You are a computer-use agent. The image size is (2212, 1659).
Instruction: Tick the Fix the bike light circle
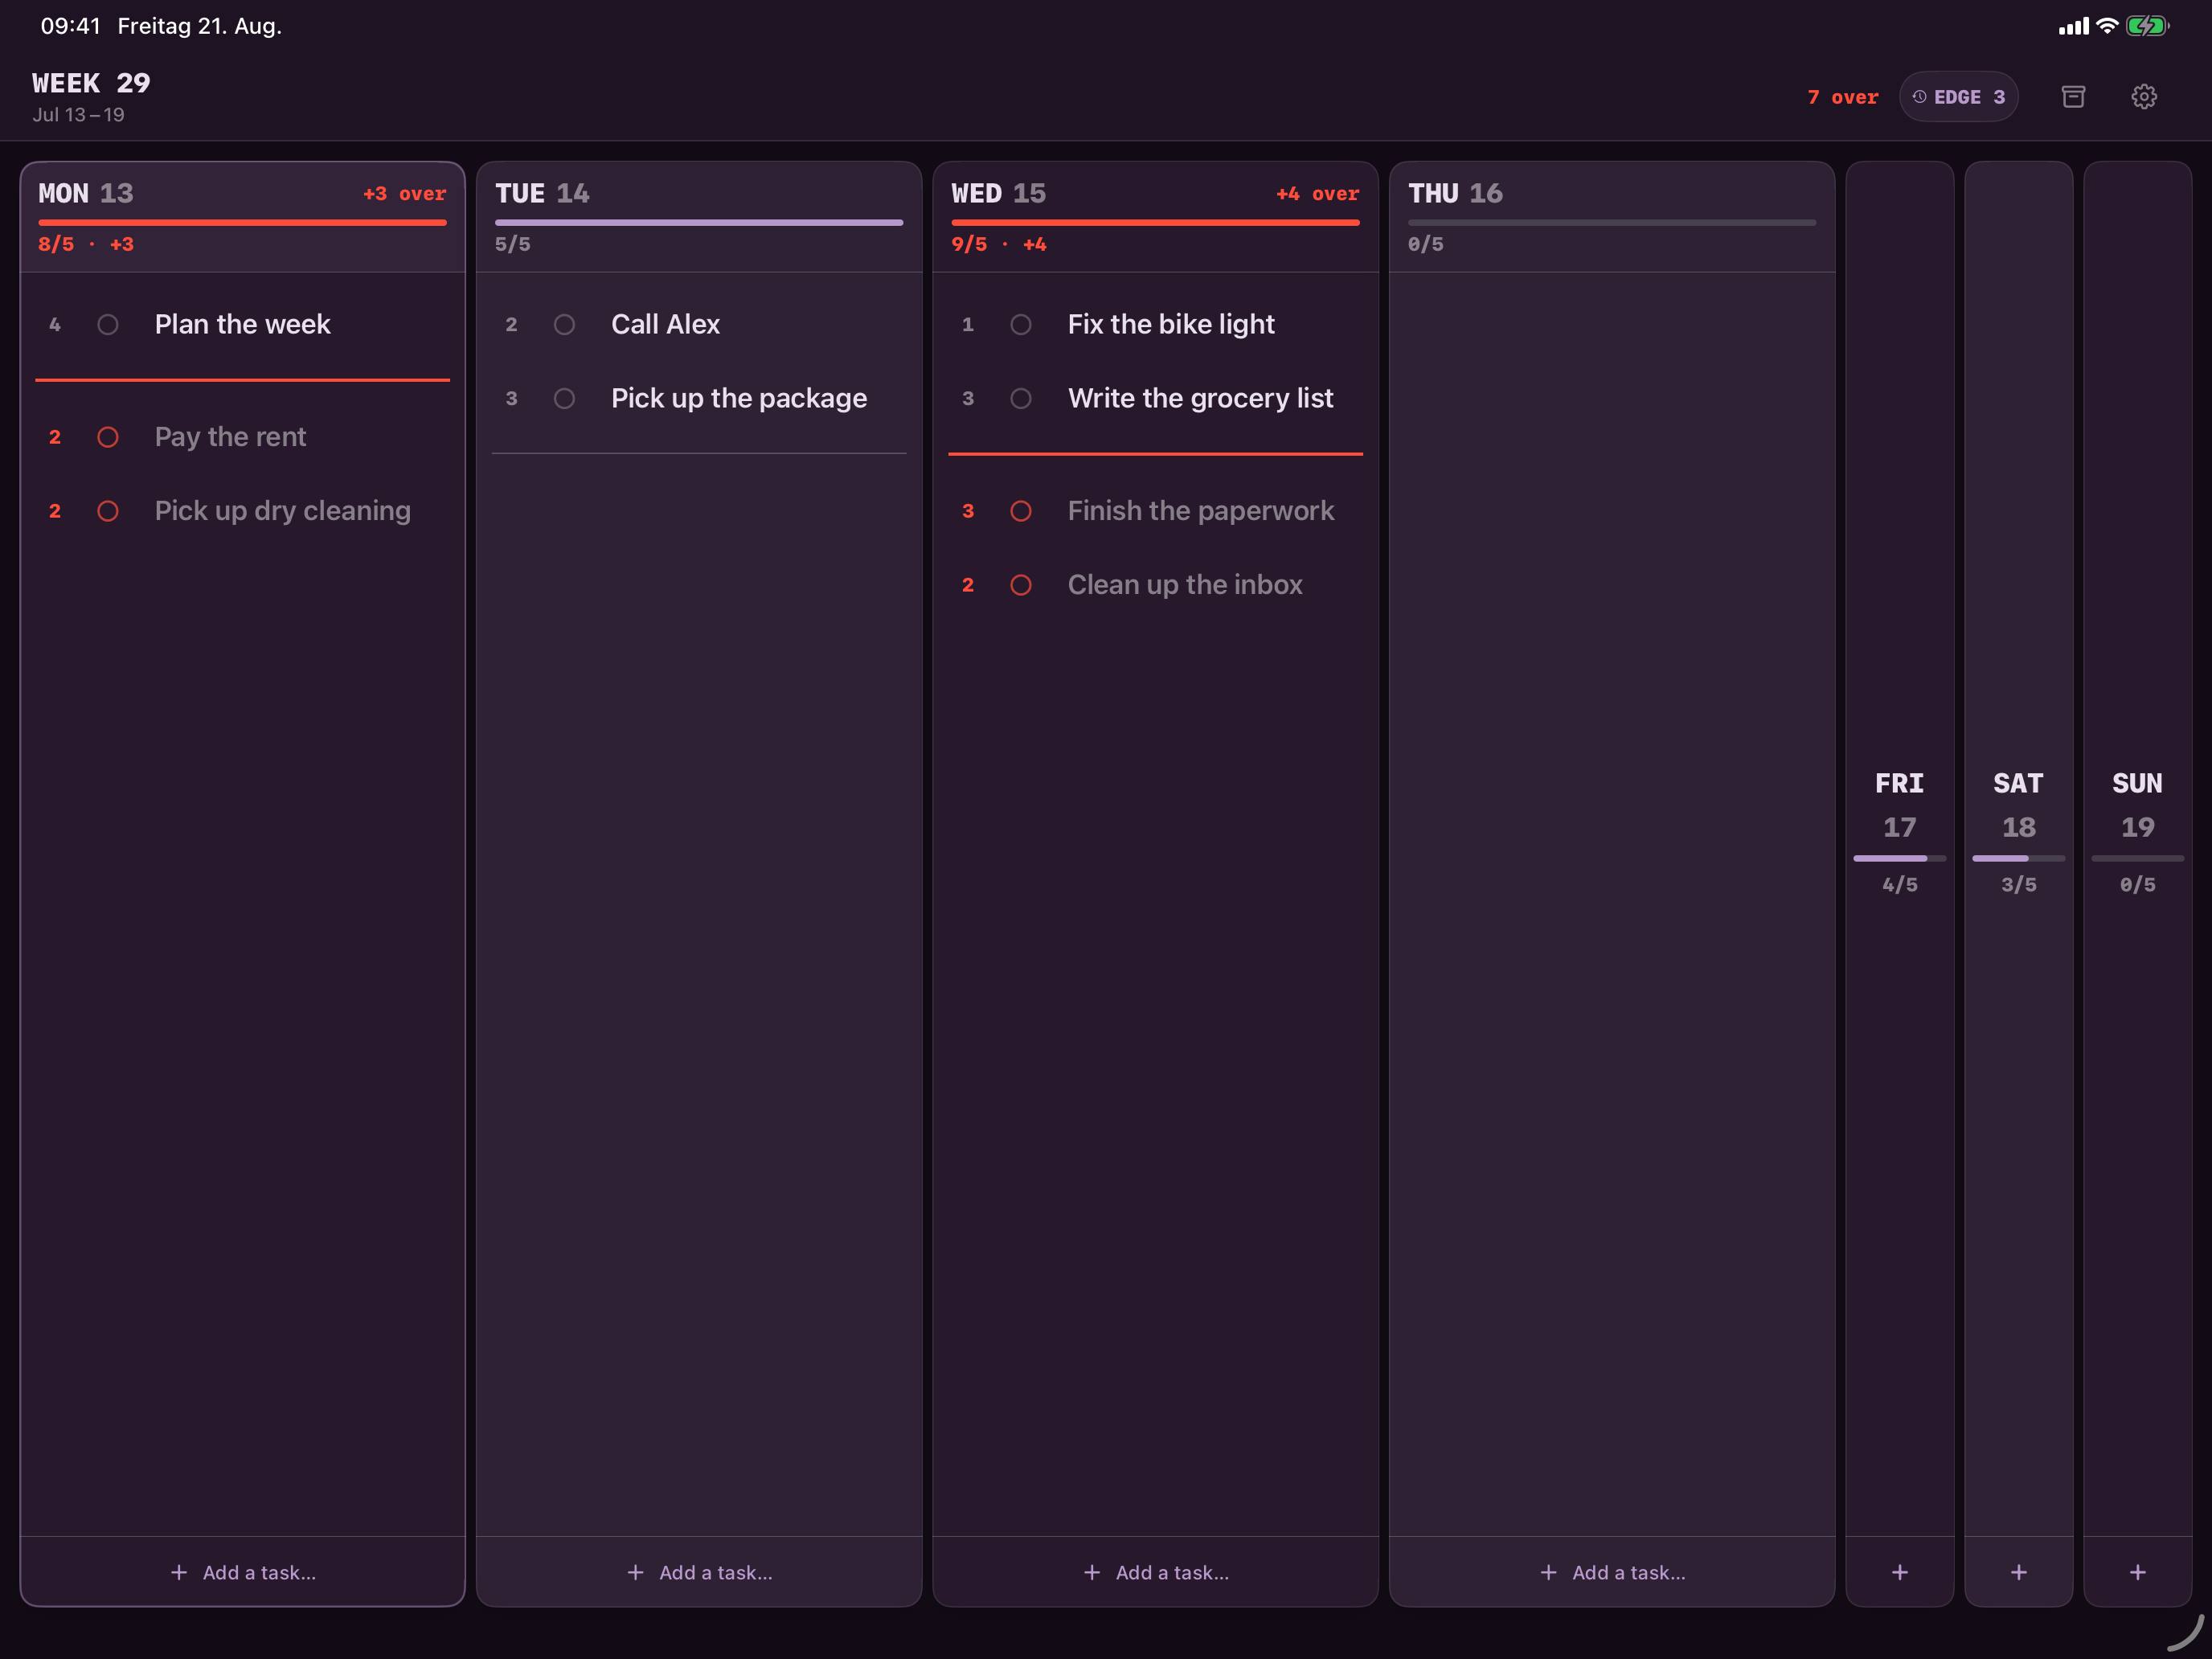pos(1021,325)
